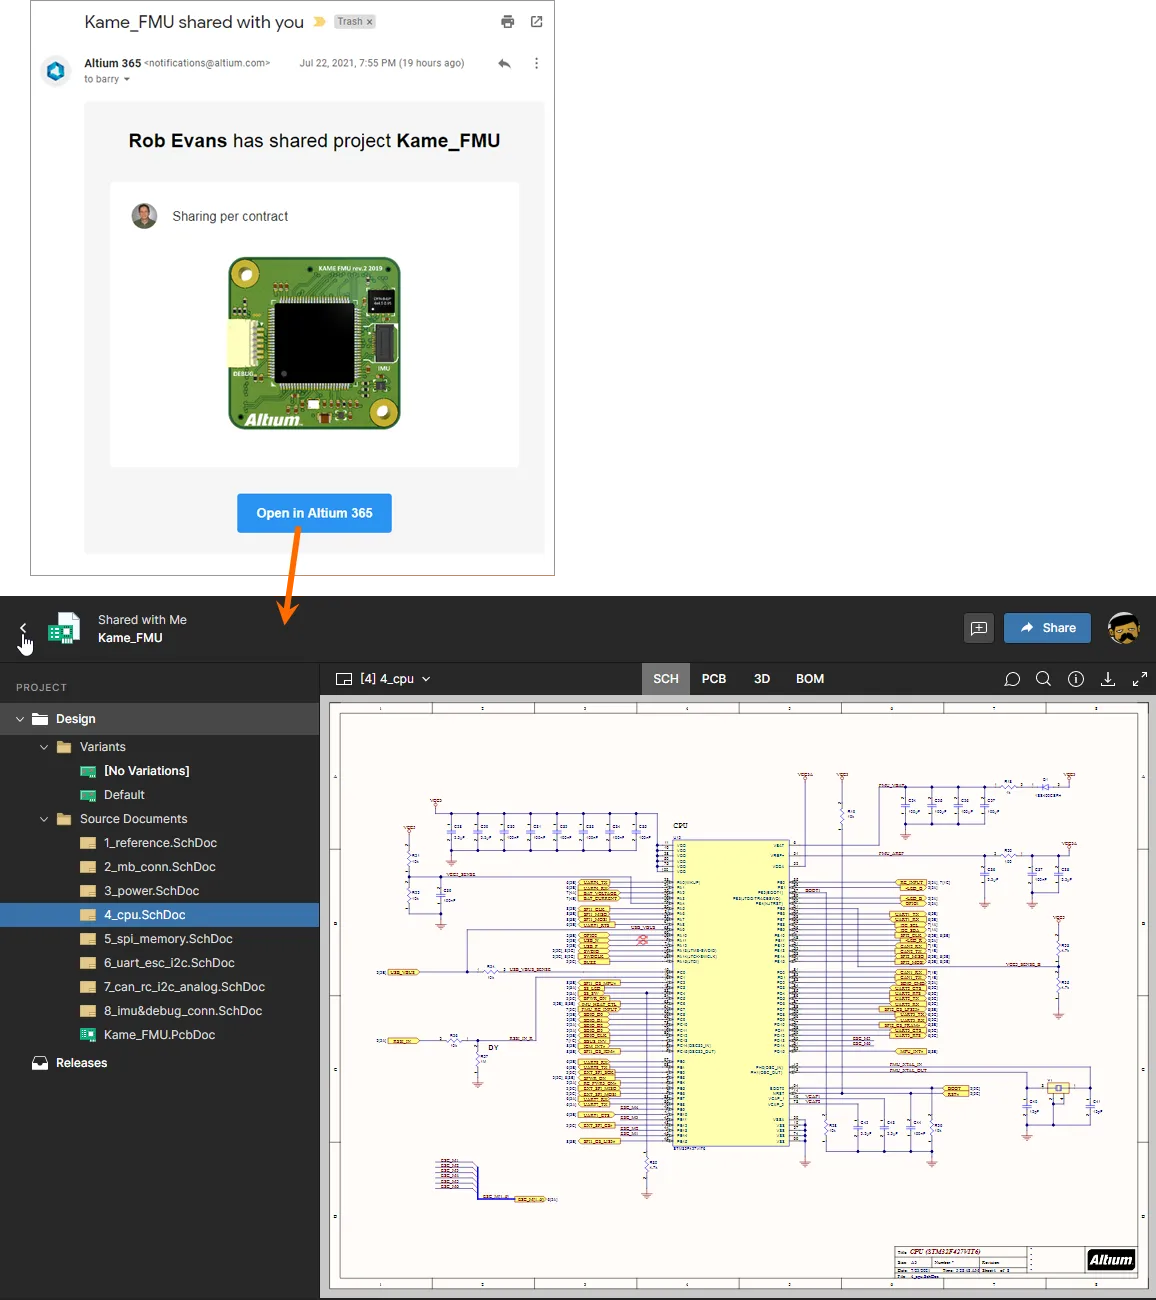Click the Open in Altium 365 button
Image resolution: width=1156 pixels, height=1300 pixels.
click(314, 513)
